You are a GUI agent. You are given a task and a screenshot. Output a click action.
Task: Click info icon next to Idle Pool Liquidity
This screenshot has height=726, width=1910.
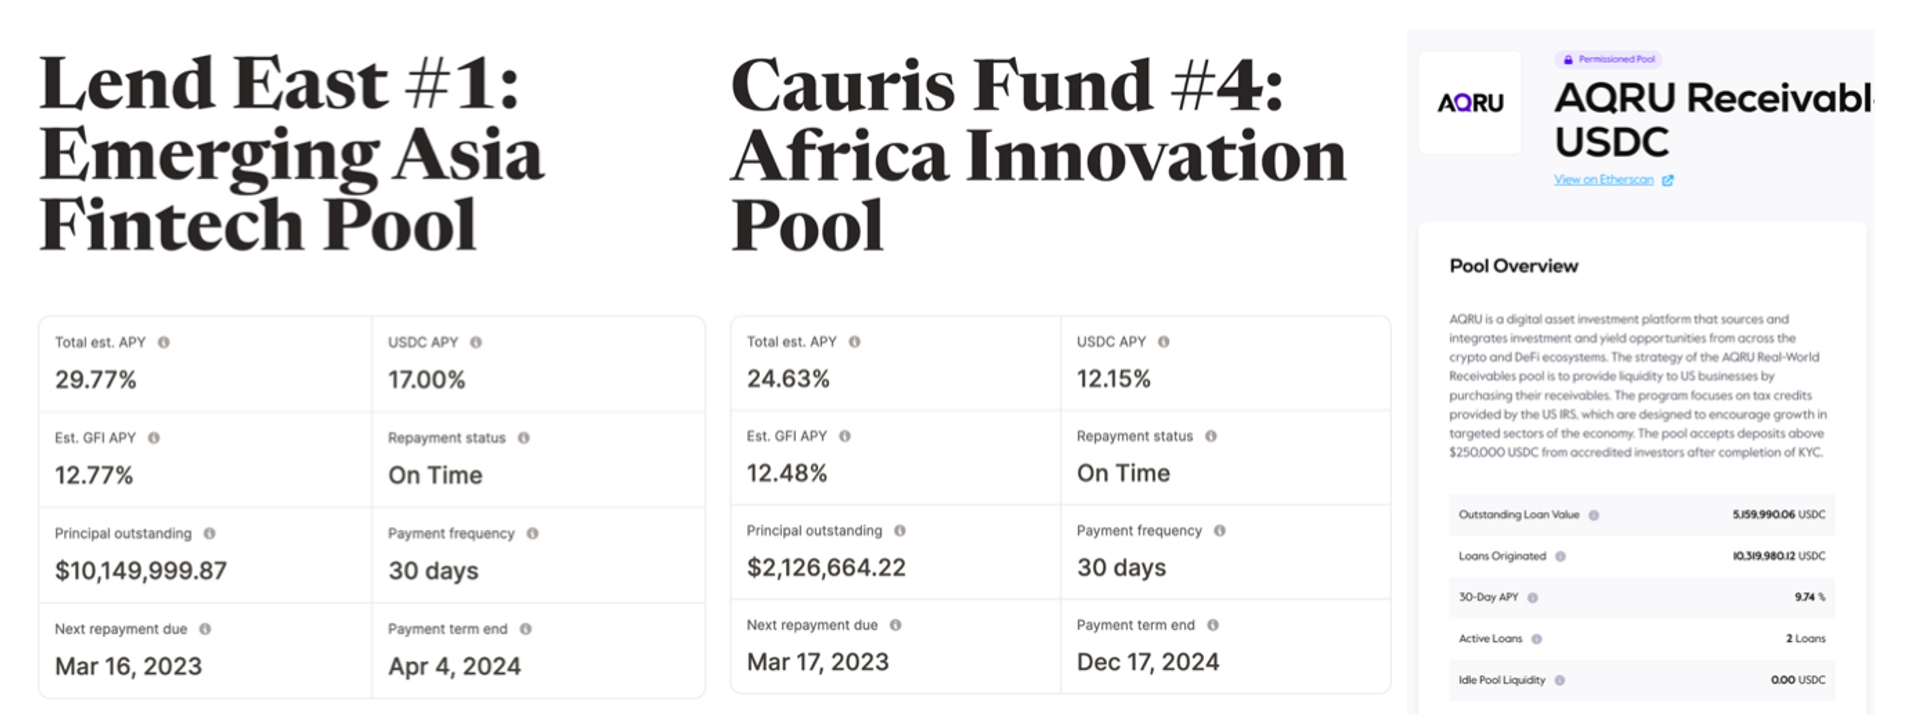1560,681
